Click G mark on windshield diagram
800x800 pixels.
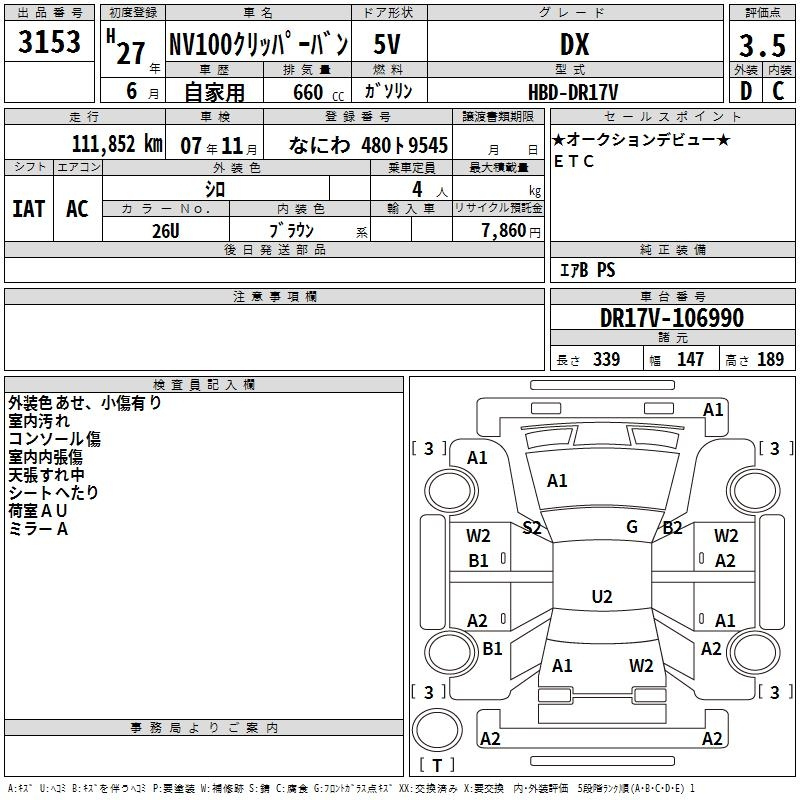click(632, 527)
